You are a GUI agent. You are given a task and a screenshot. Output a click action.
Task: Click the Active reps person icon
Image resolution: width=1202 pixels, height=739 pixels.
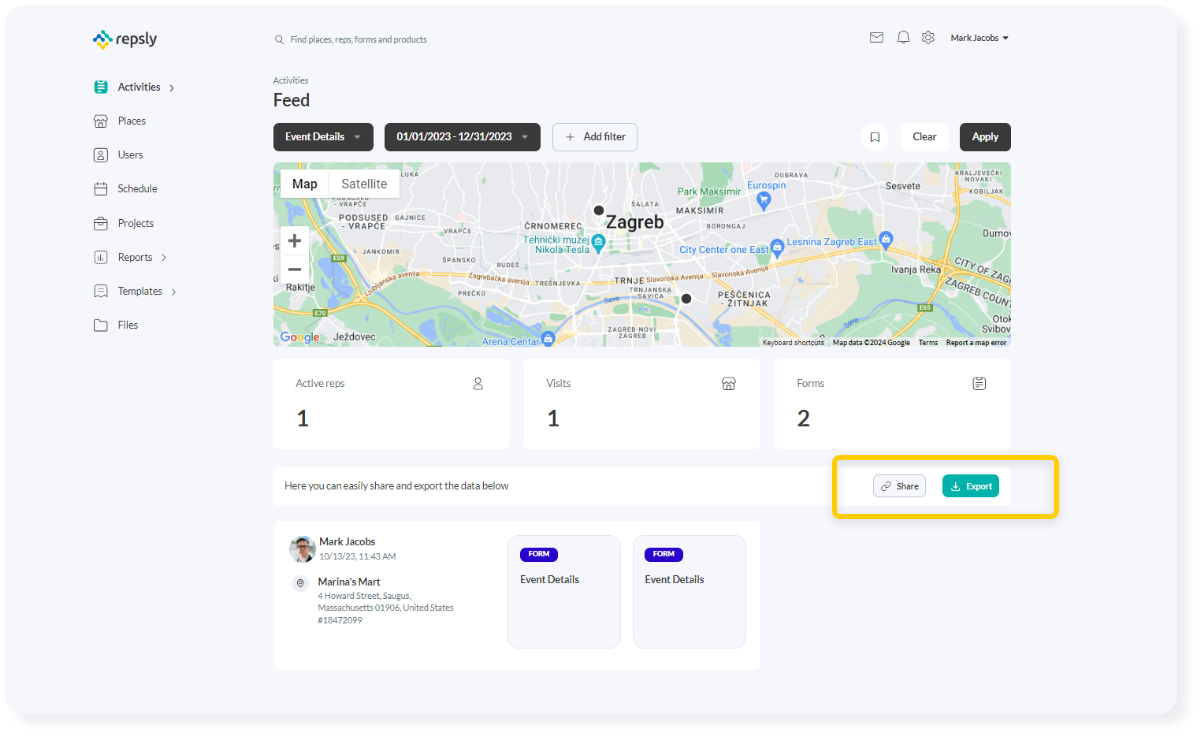[478, 383]
